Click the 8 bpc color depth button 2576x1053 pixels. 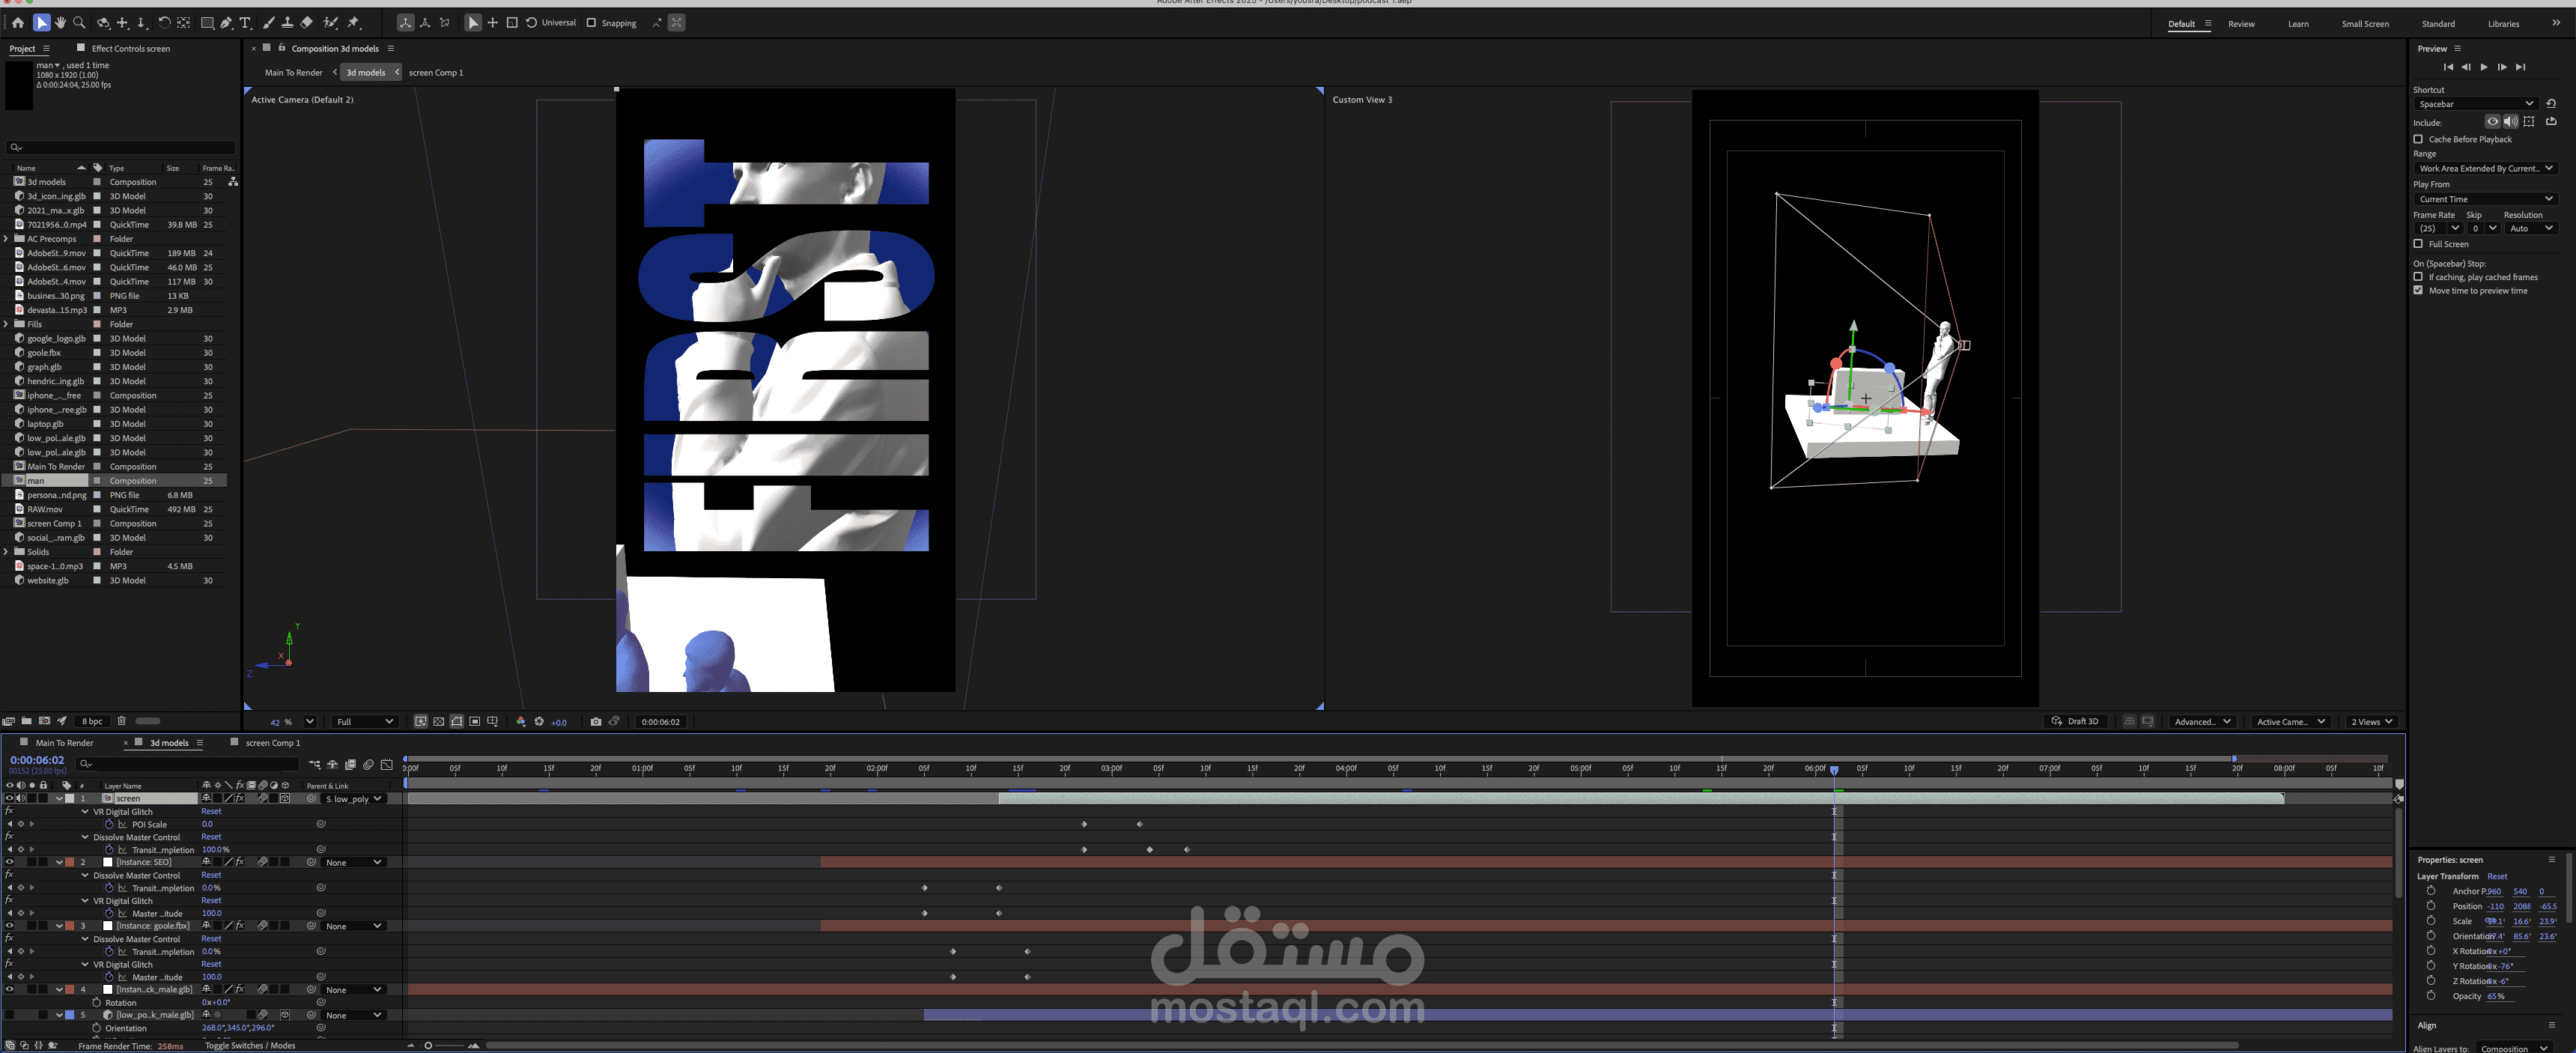(x=92, y=721)
